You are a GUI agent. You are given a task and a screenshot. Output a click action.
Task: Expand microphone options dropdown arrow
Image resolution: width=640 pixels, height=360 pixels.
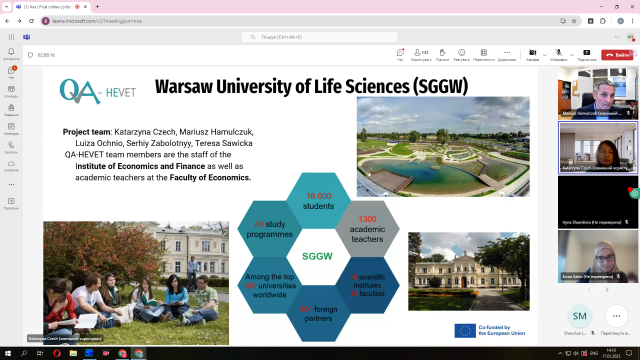tap(572, 55)
